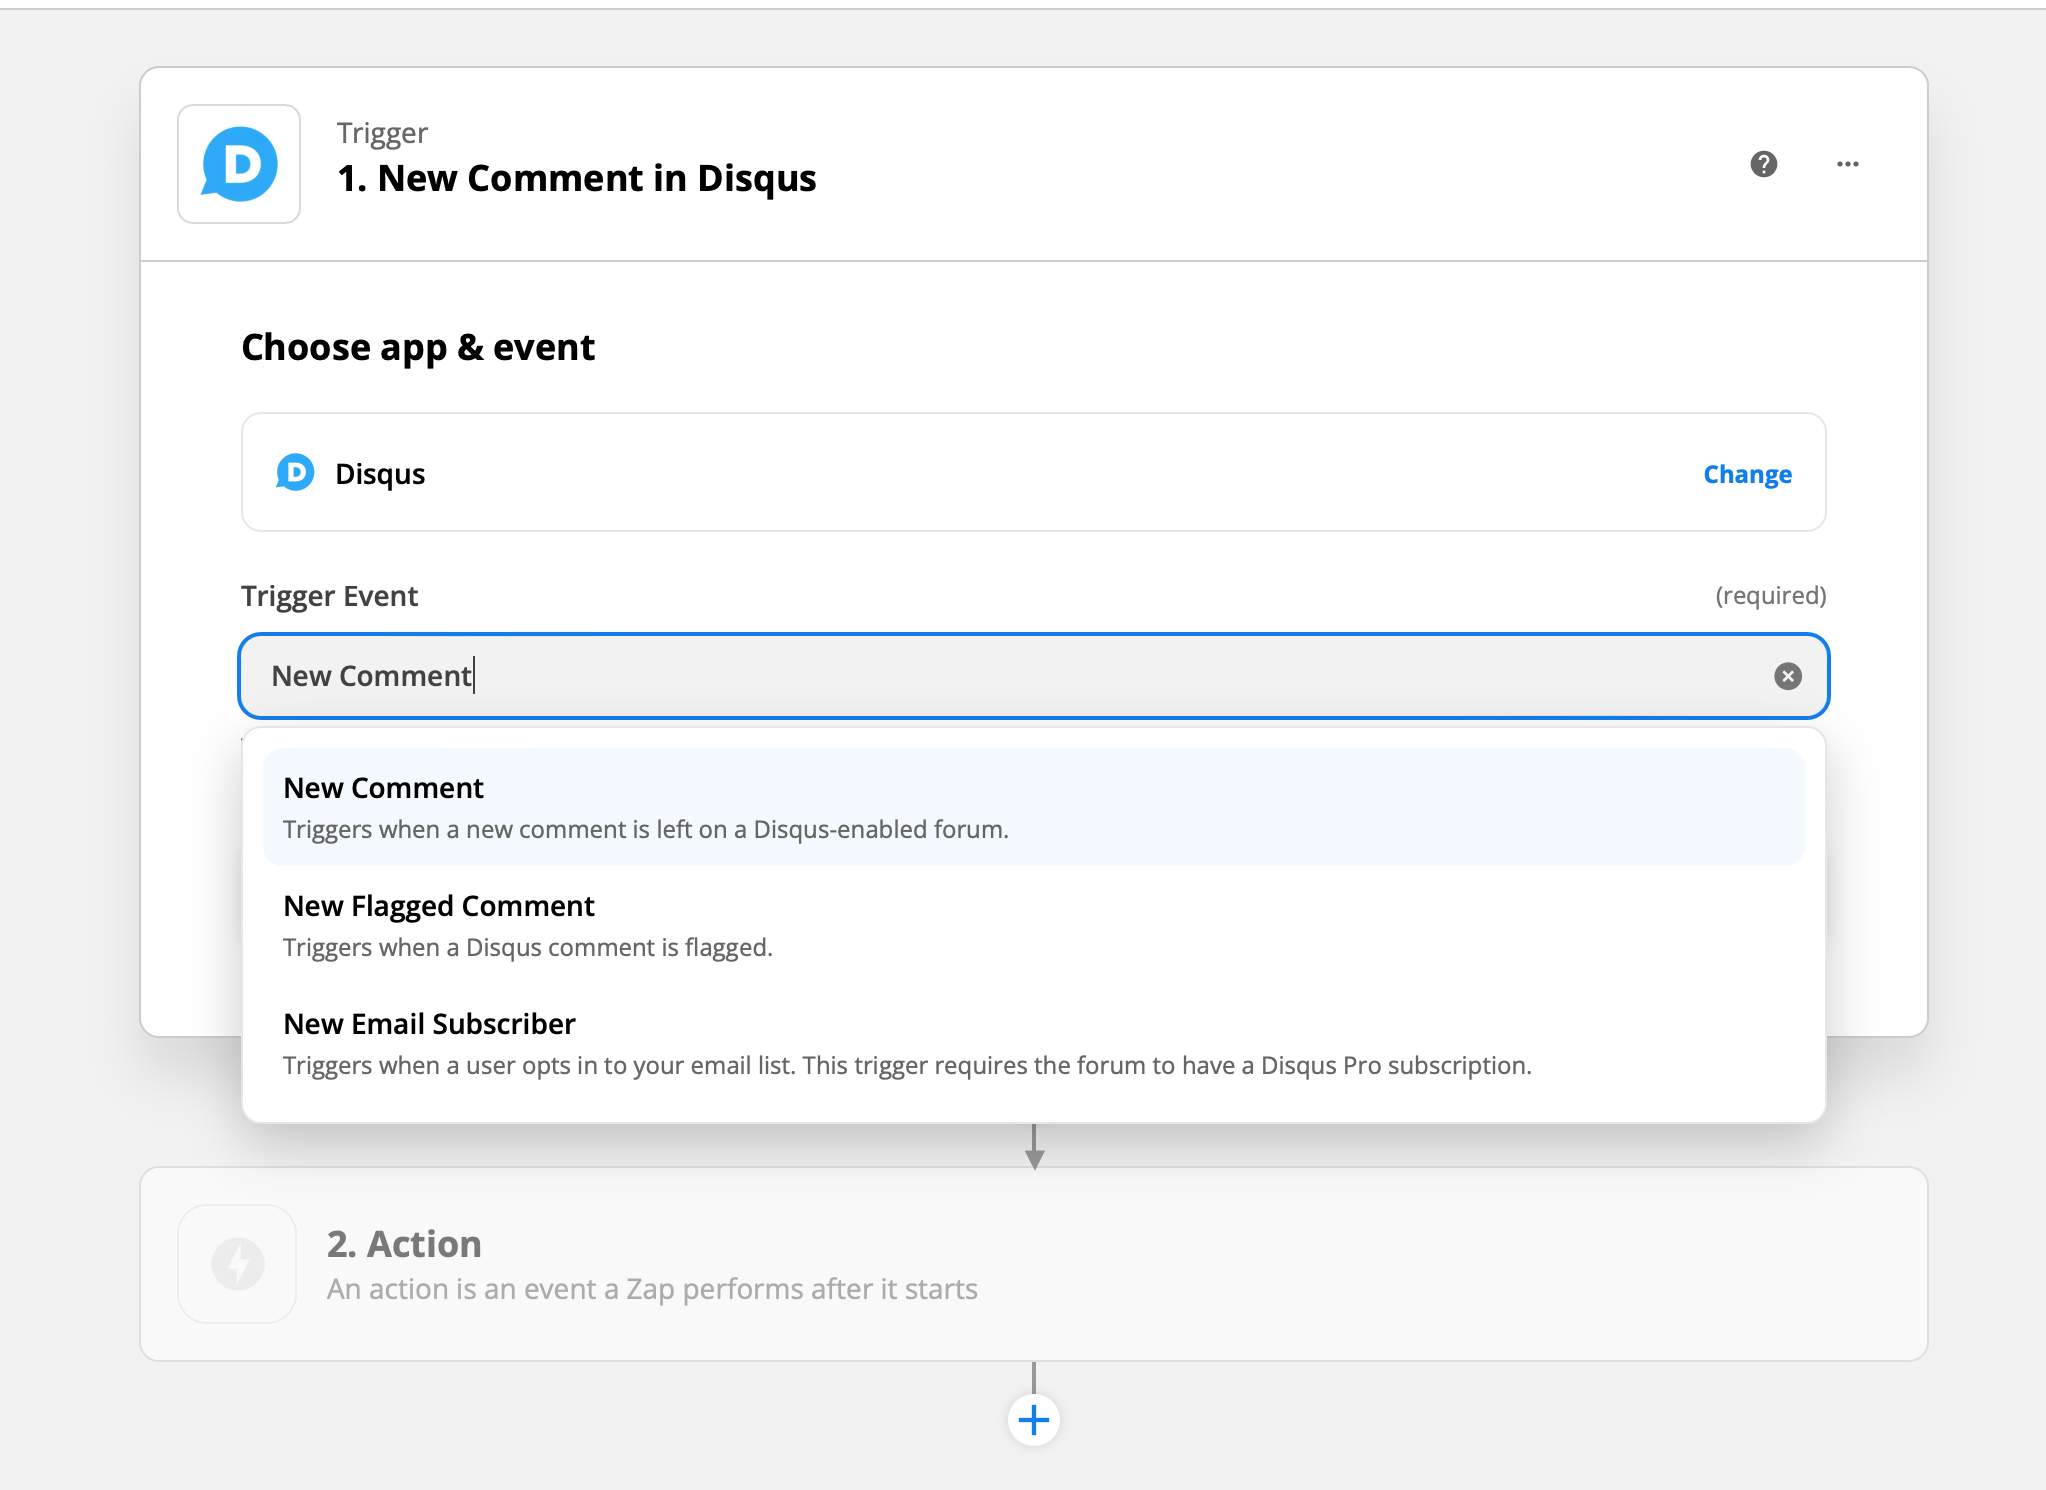
Task: Click the Disqus logo in the trigger header
Action: click(x=238, y=163)
